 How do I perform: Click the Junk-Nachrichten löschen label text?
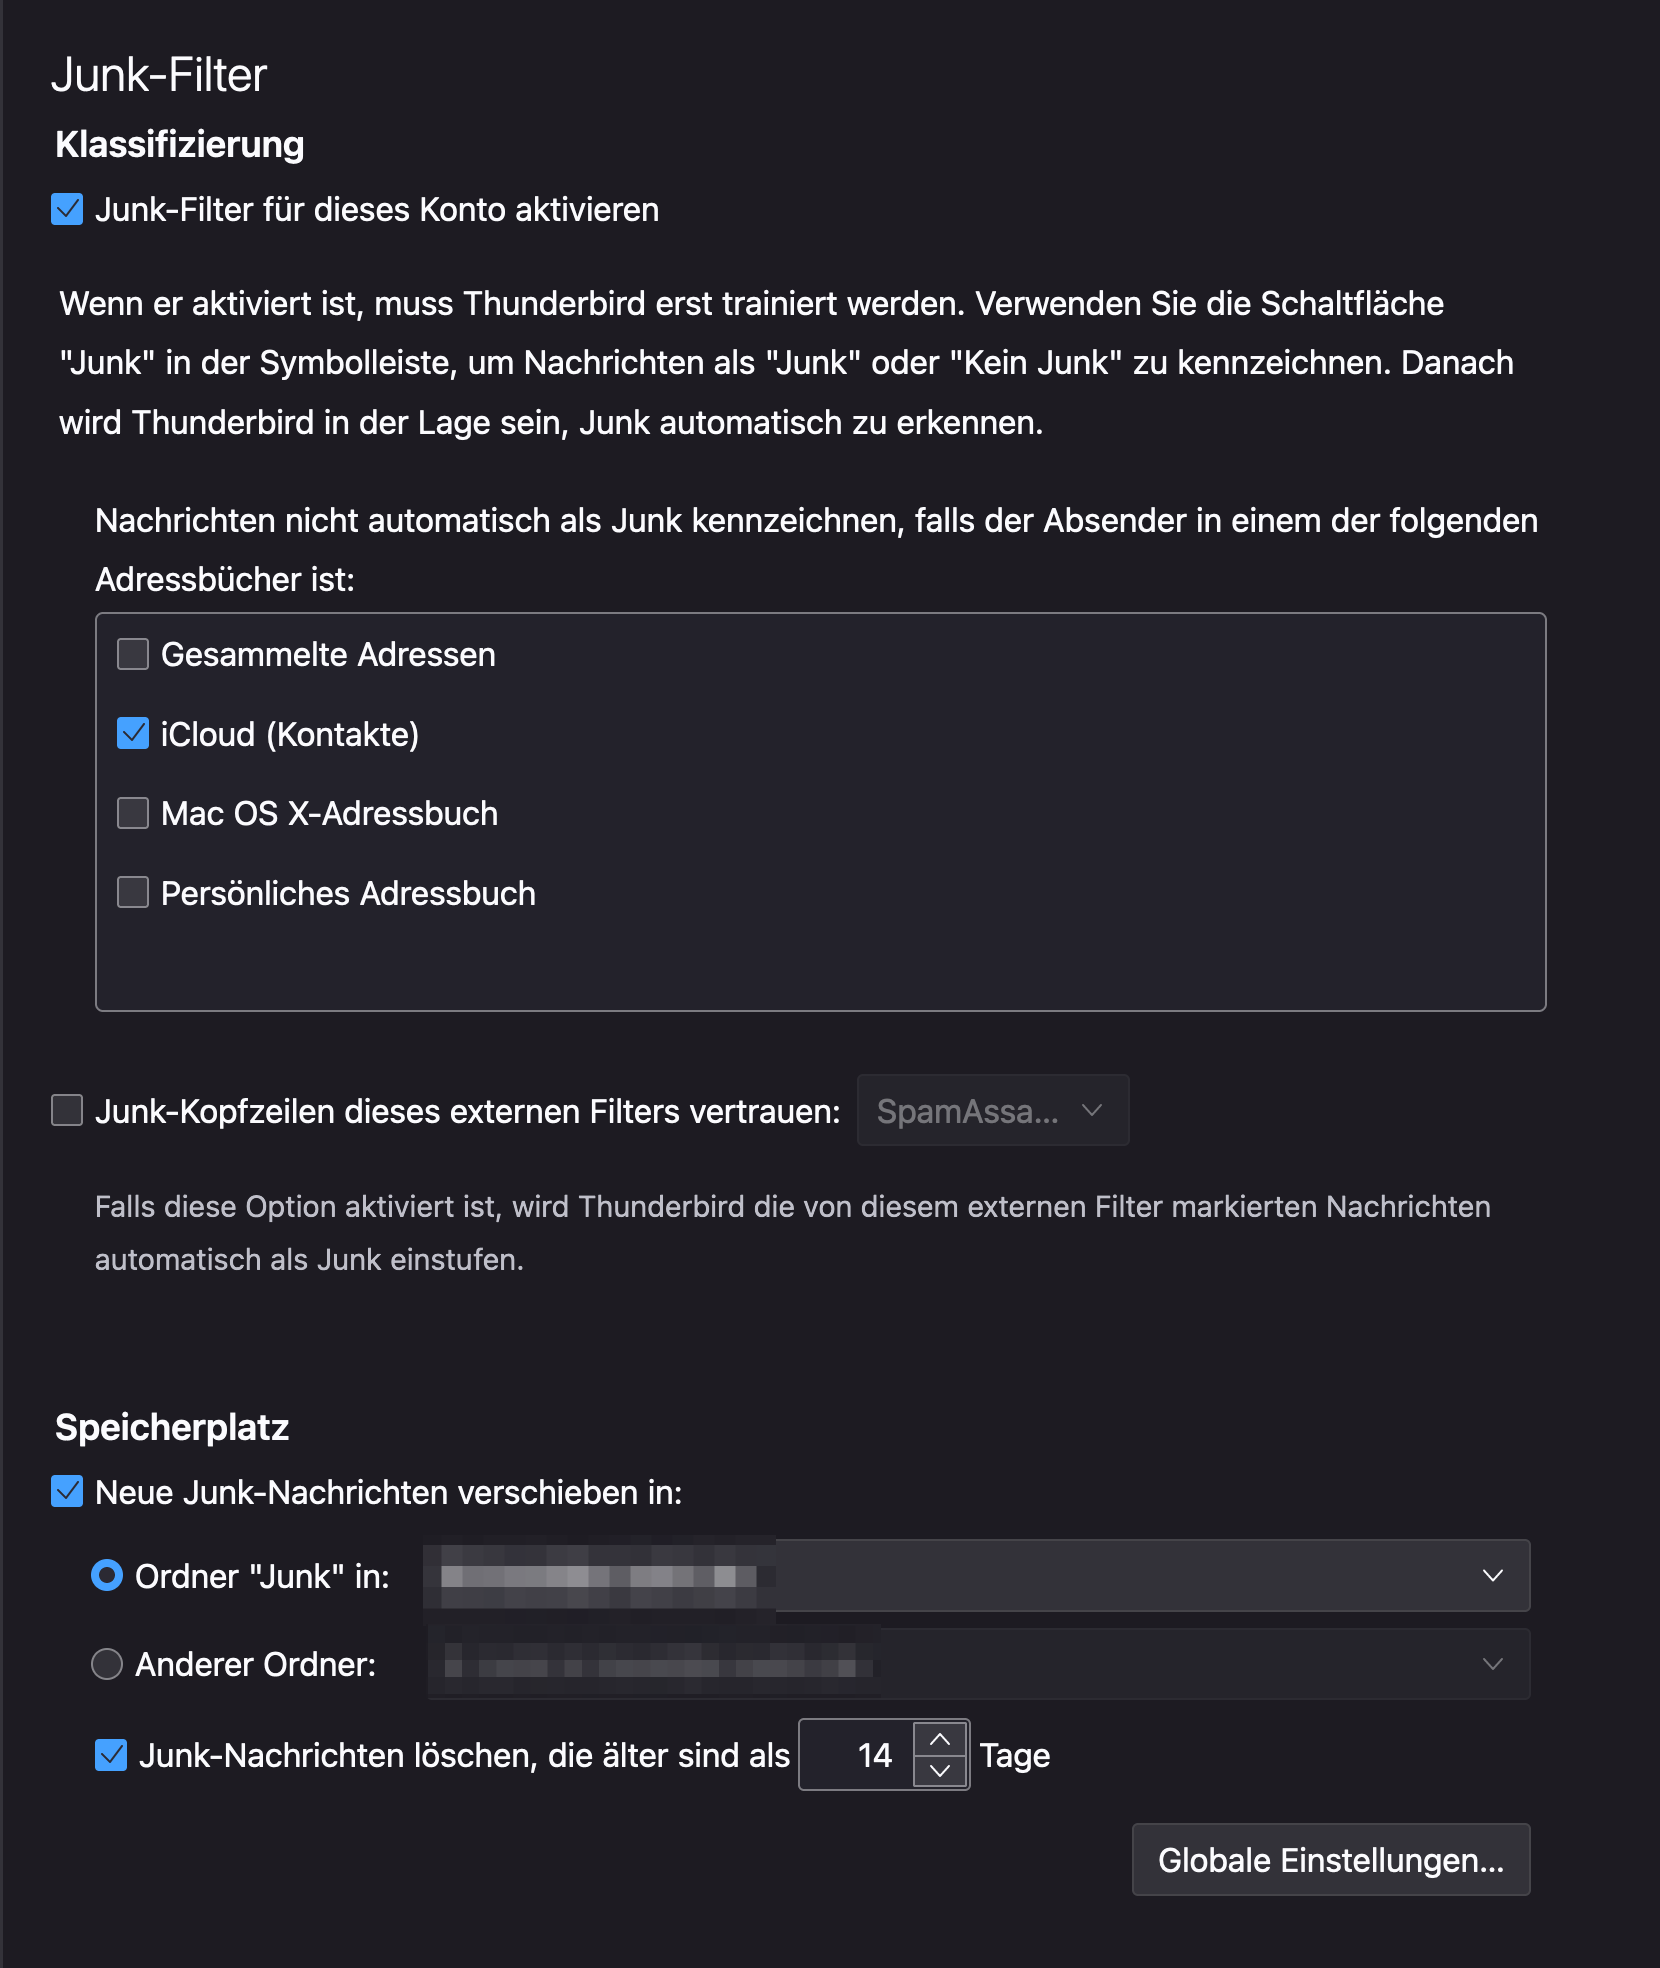(x=464, y=1755)
